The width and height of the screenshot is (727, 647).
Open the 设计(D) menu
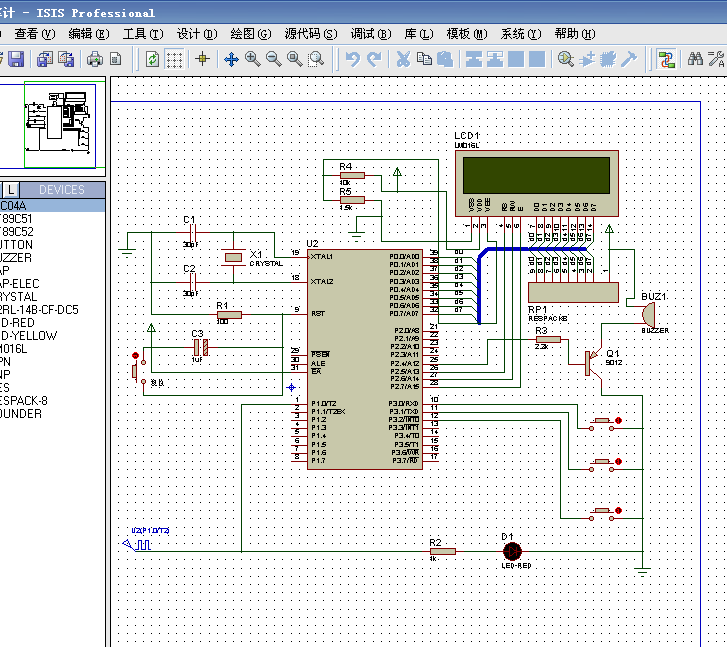197,34
